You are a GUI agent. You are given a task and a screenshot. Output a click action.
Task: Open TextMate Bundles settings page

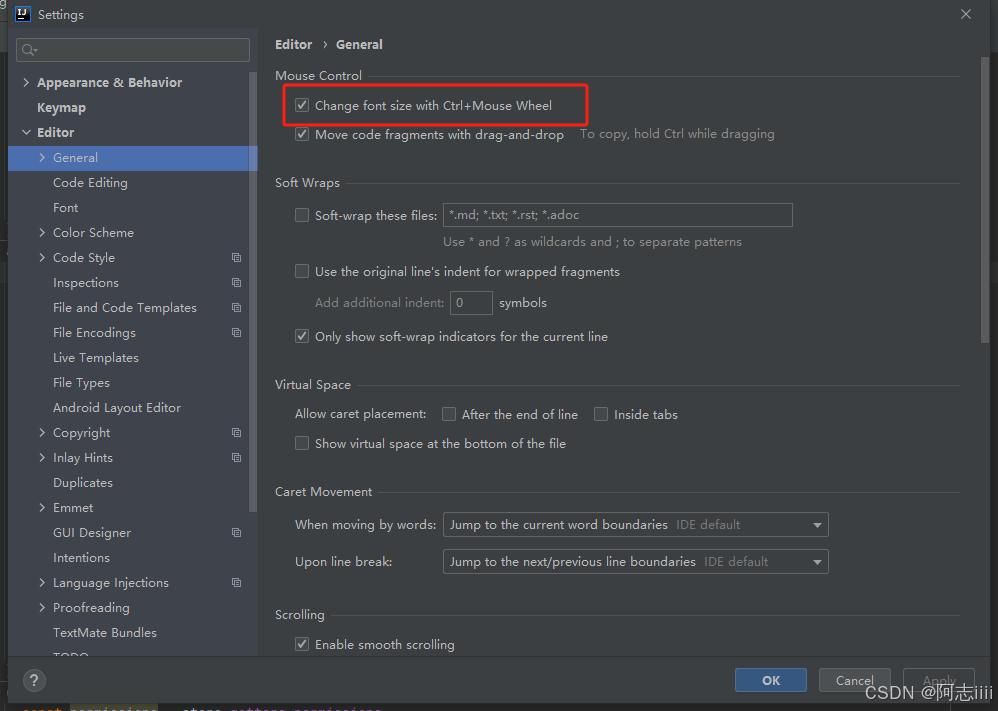(x=105, y=633)
